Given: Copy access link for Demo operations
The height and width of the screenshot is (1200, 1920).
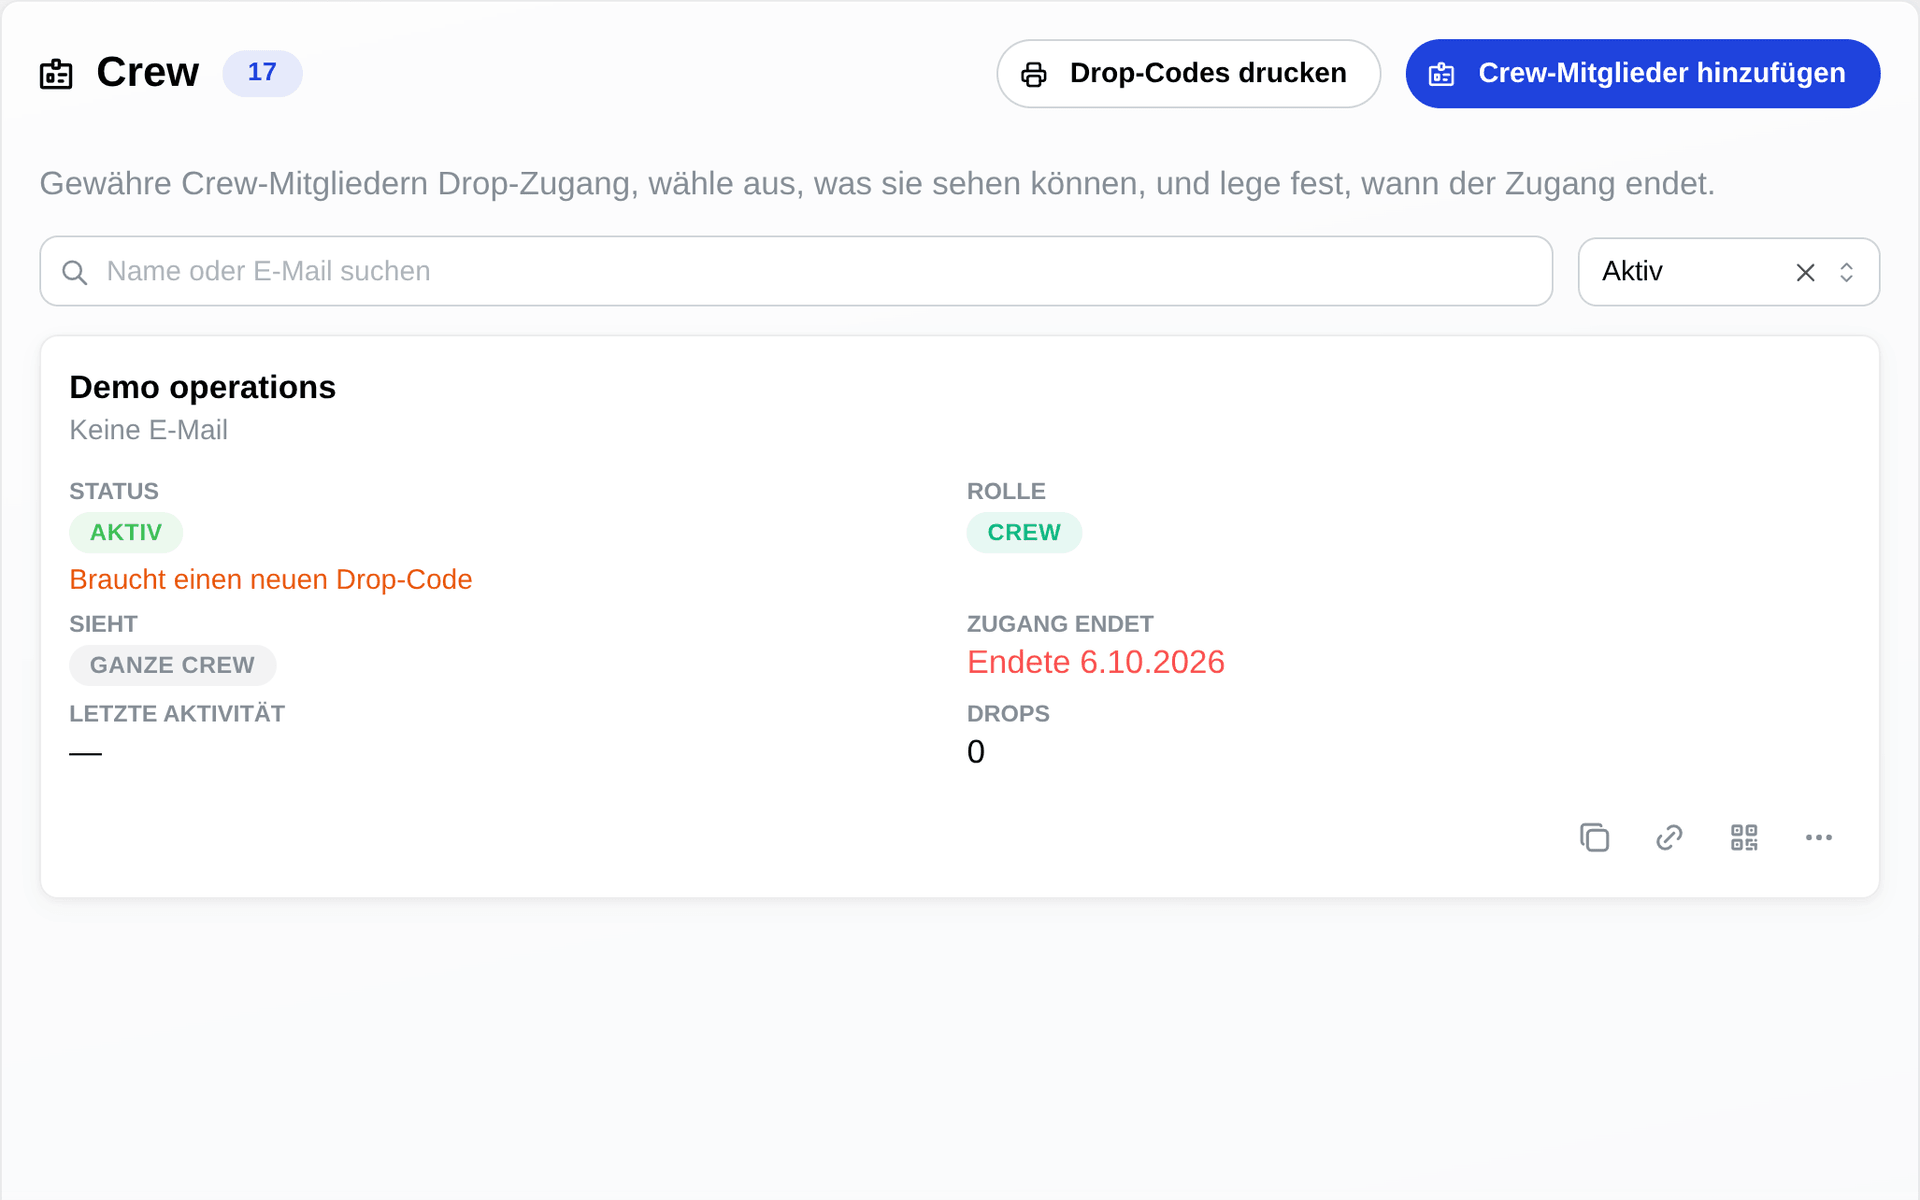Looking at the screenshot, I should [x=1669, y=838].
